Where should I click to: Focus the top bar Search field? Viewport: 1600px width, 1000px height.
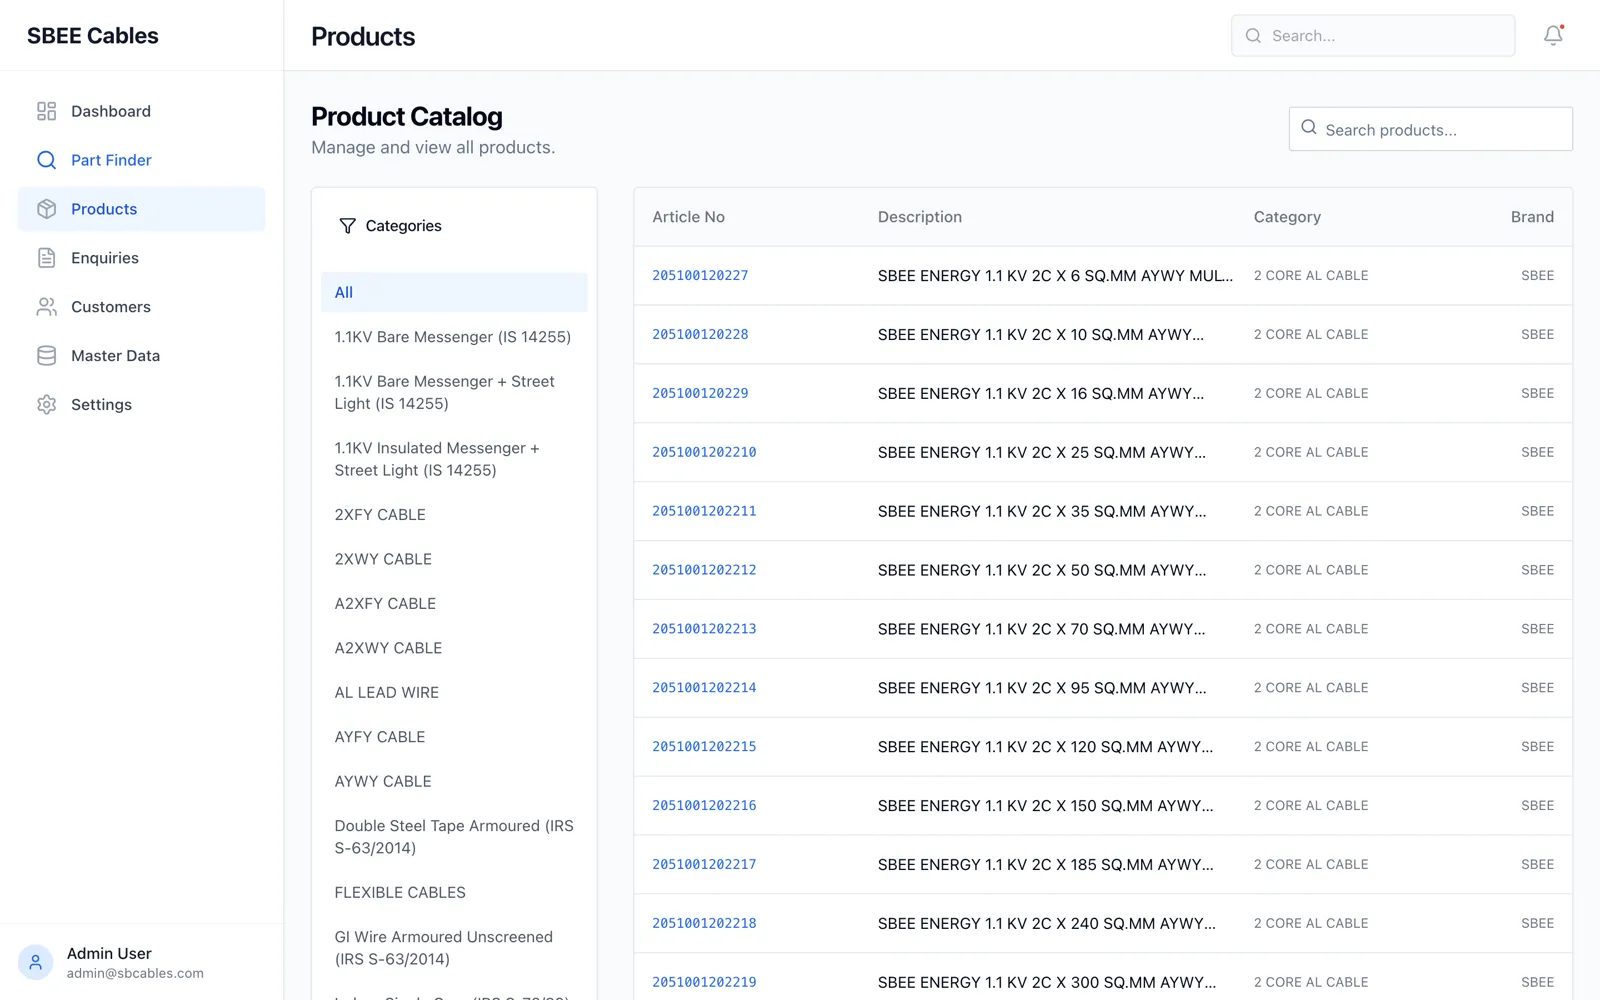tap(1373, 36)
